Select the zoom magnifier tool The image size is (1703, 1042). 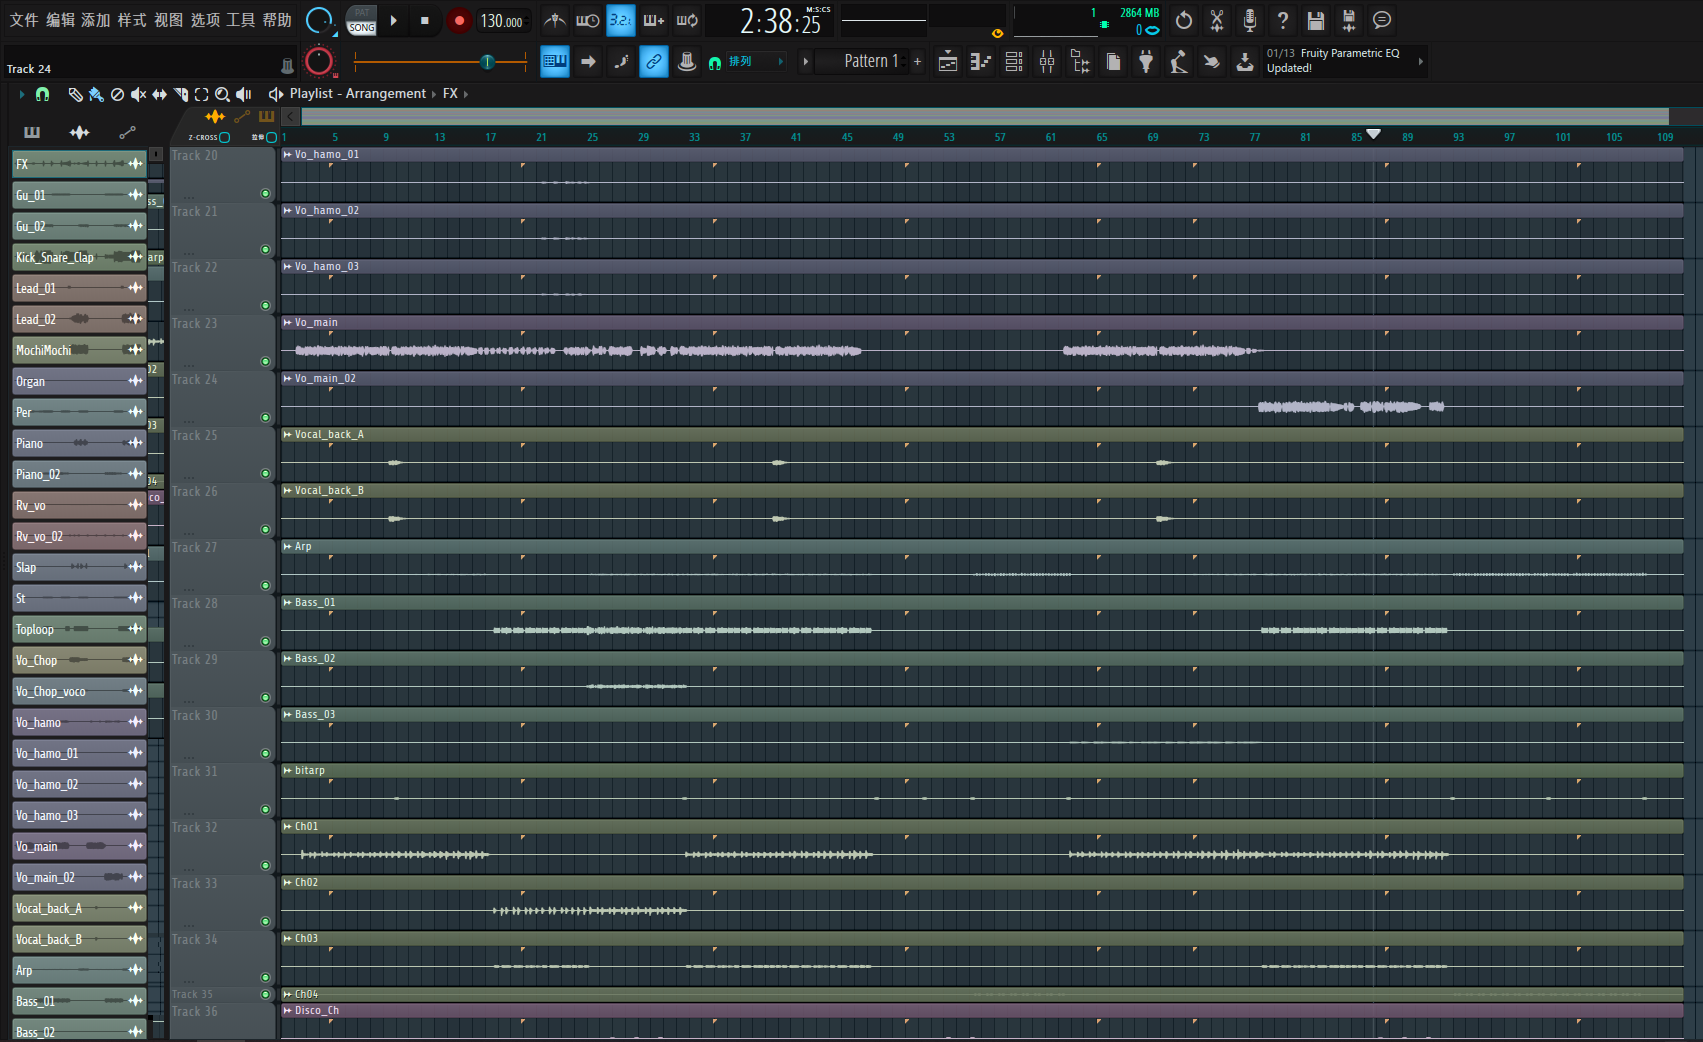click(x=223, y=94)
